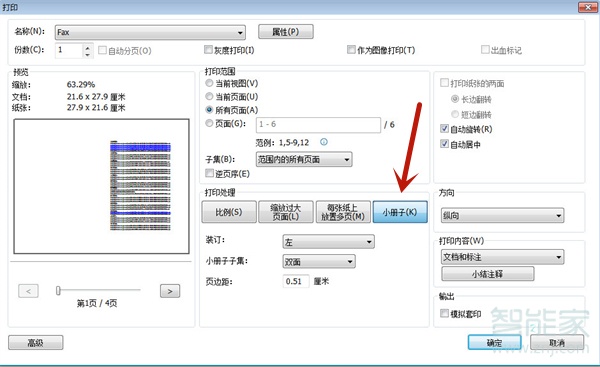This screenshot has height=367, width=600.
Task: Check 逆页序(E) reverse order option
Action: click(209, 173)
